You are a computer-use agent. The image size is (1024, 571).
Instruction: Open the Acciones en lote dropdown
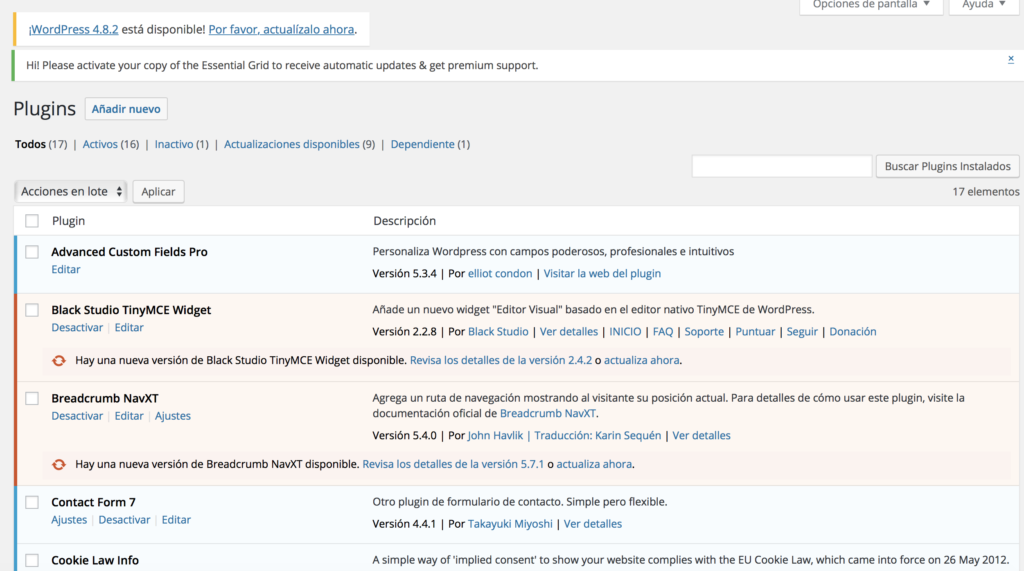71,191
